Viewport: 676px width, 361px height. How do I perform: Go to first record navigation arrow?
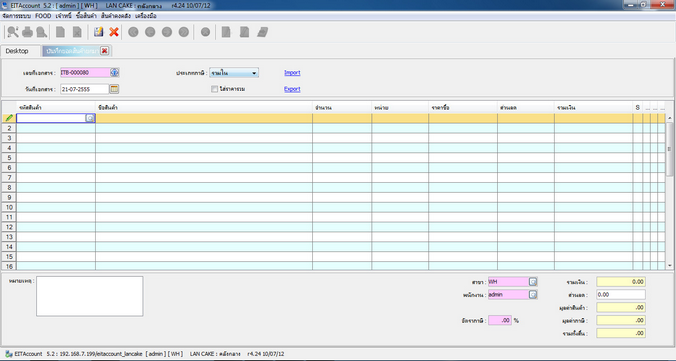point(133,32)
